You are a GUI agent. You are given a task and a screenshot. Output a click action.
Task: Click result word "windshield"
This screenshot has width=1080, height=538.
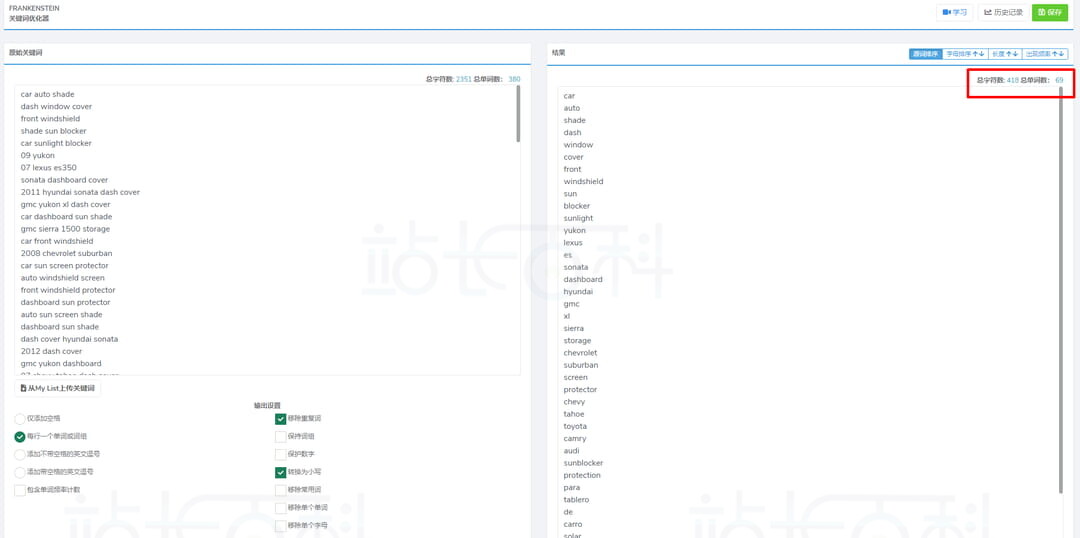point(583,182)
